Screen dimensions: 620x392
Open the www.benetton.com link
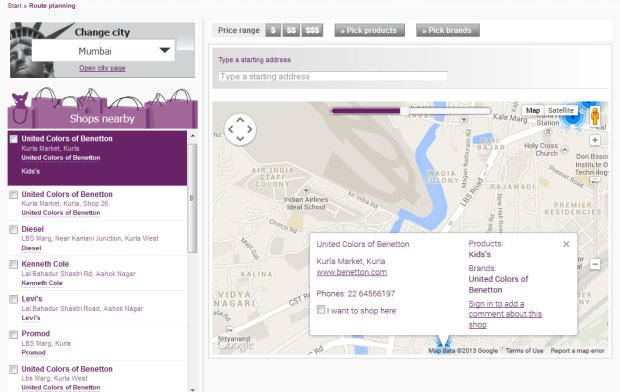[352, 272]
